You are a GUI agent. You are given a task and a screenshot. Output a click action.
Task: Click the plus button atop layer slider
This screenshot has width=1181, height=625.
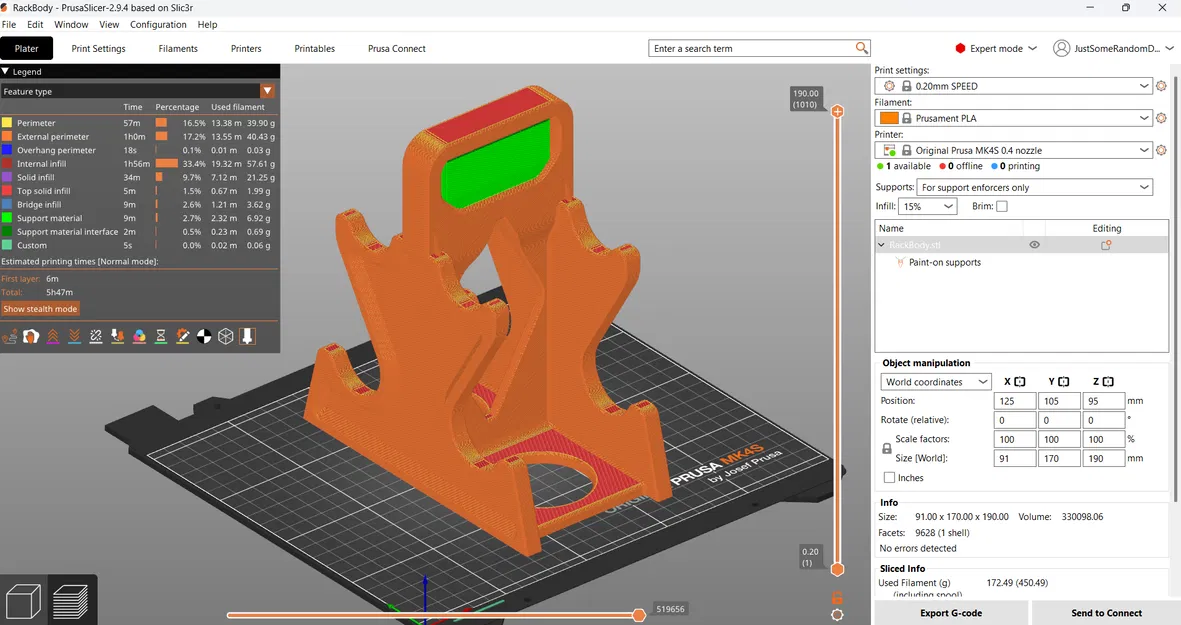tap(837, 111)
